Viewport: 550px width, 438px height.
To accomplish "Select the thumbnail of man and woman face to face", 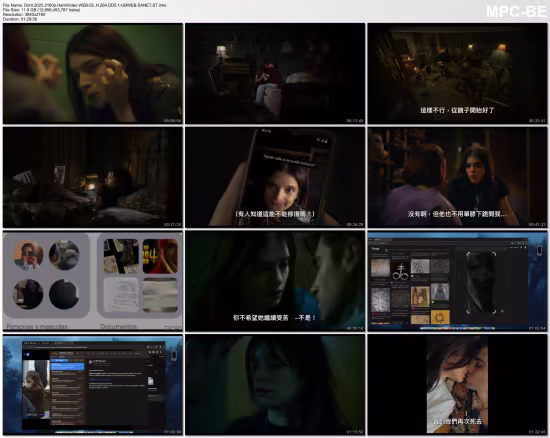I will [x=275, y=281].
